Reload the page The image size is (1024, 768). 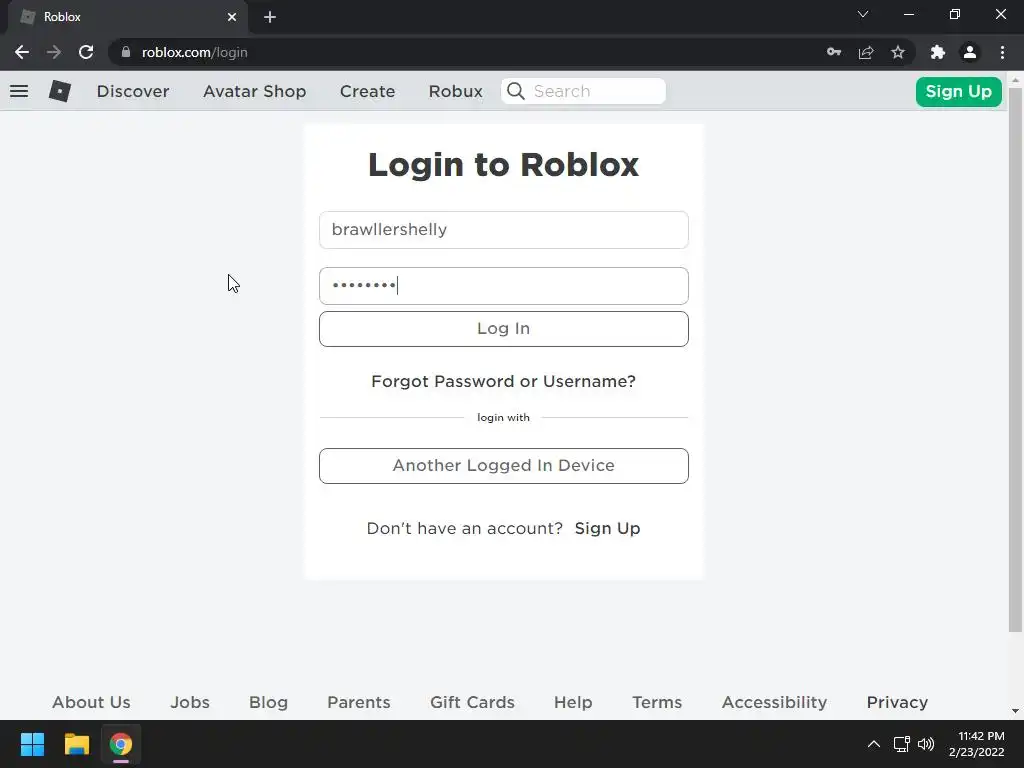pos(86,52)
